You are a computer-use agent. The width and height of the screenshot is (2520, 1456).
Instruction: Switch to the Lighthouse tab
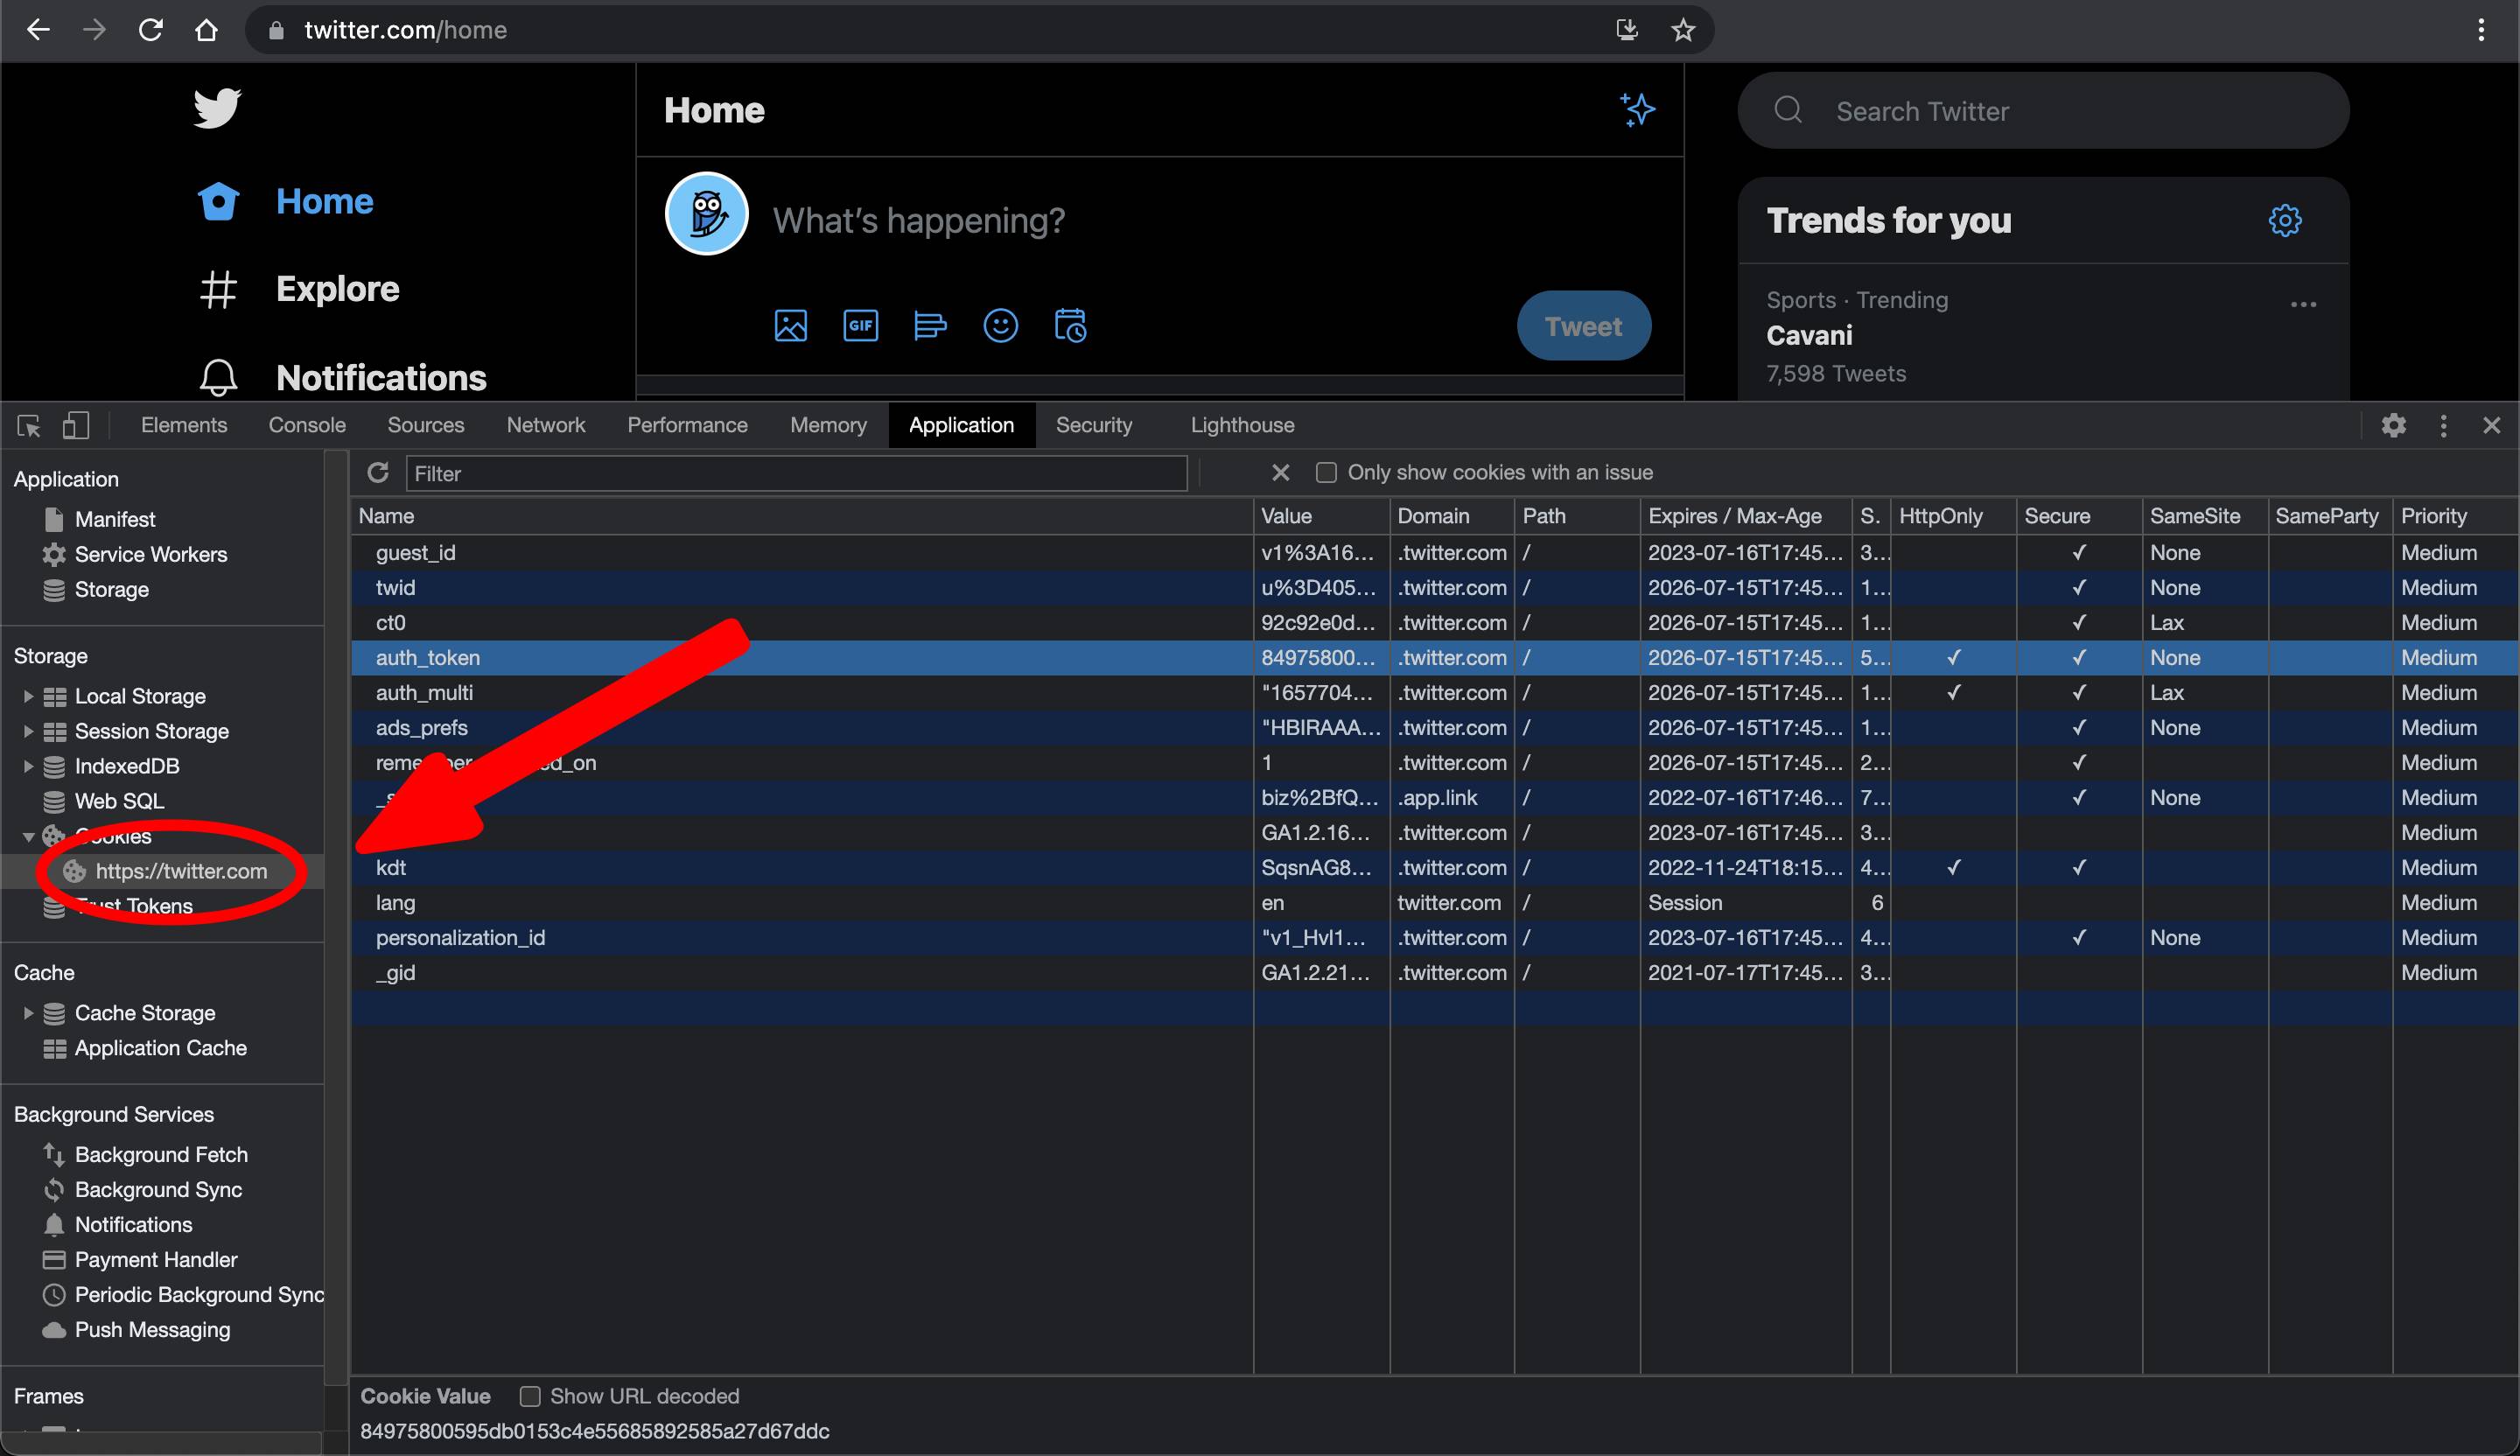coord(1242,425)
